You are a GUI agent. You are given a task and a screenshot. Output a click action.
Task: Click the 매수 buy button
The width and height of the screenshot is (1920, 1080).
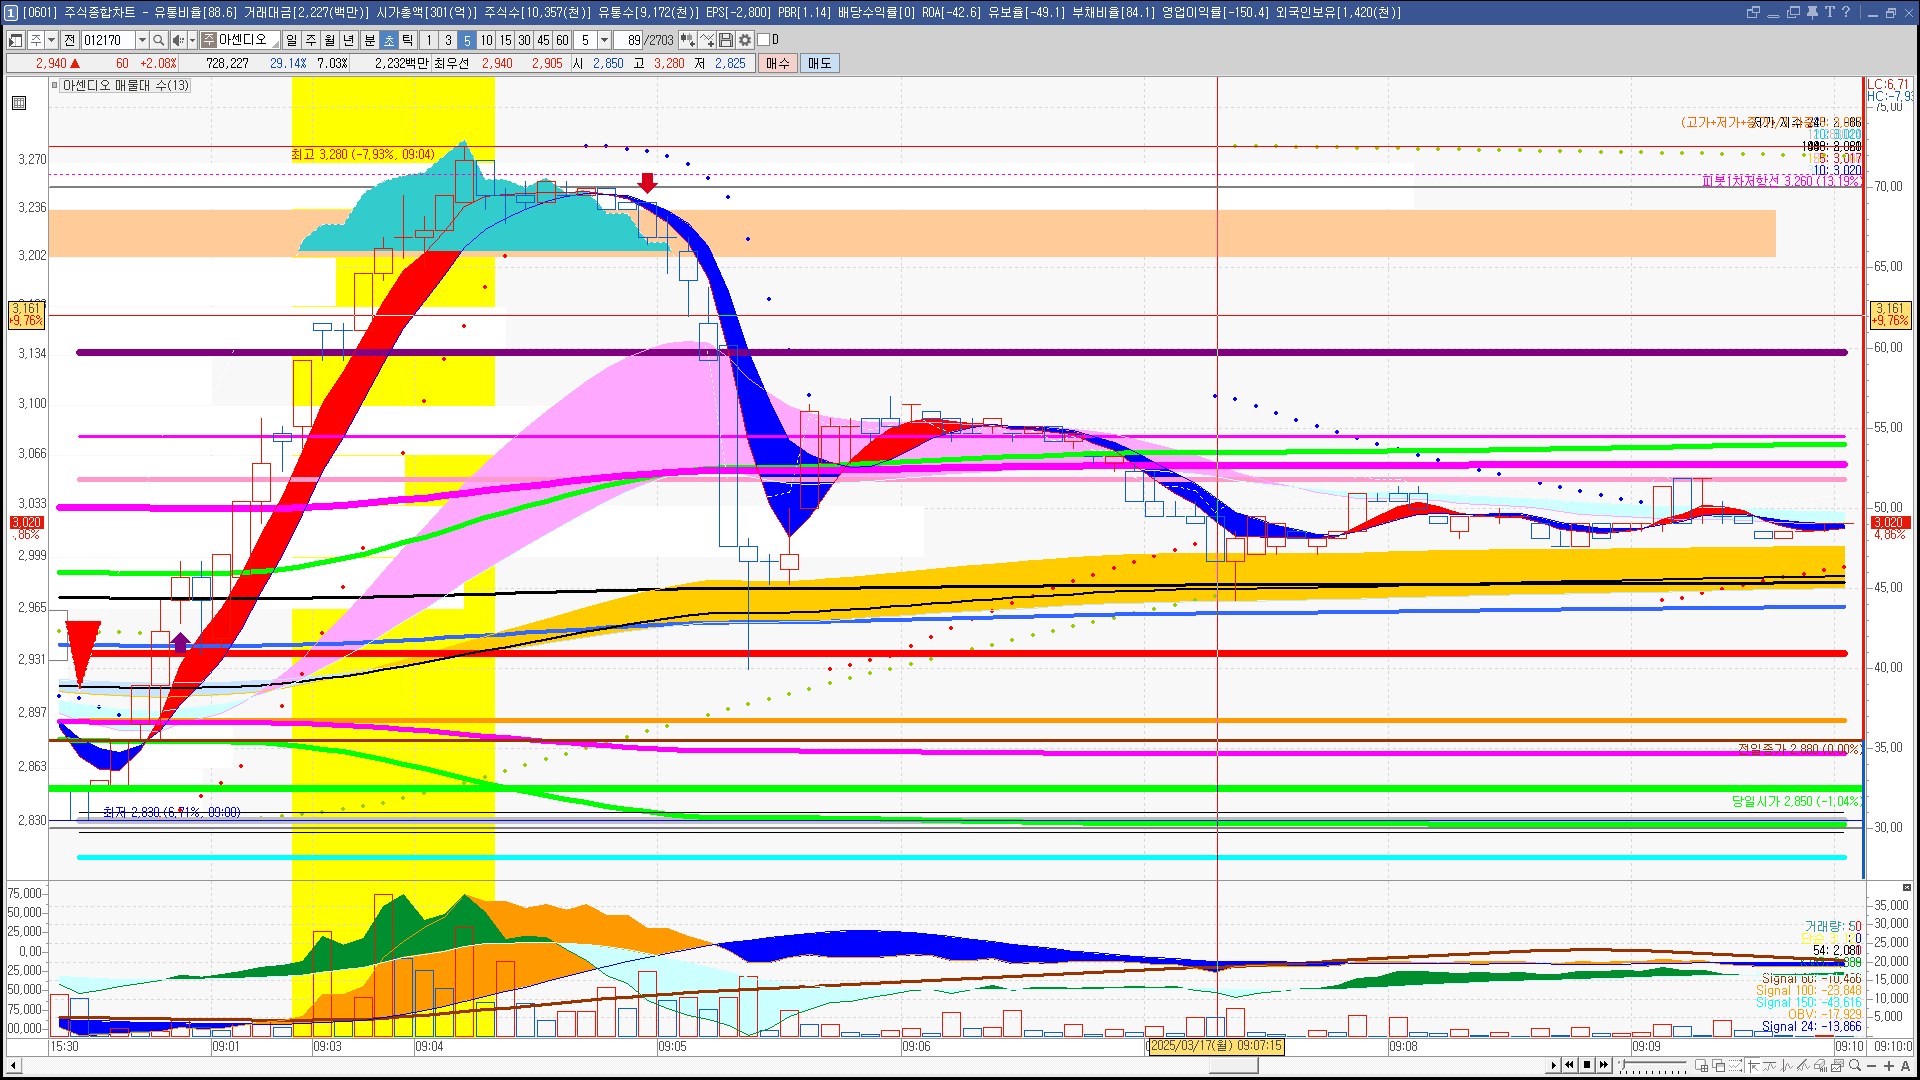pos(778,63)
